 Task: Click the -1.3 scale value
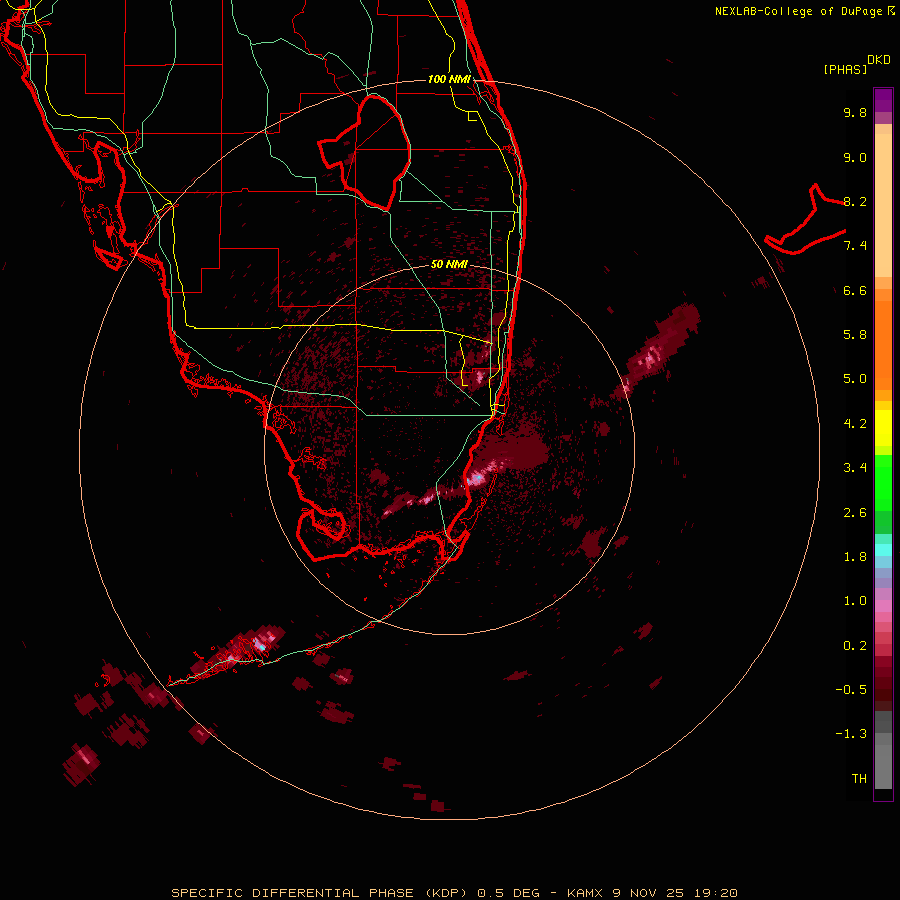(x=851, y=734)
